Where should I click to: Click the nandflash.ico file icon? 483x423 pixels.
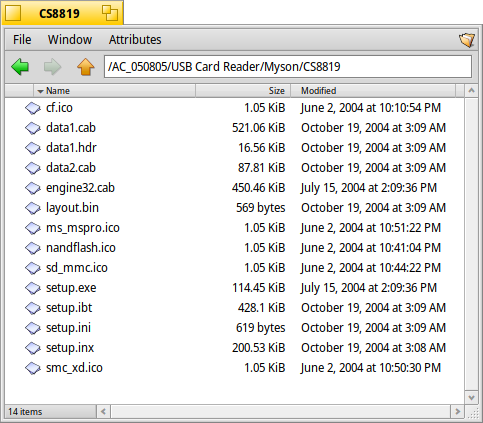[33, 248]
